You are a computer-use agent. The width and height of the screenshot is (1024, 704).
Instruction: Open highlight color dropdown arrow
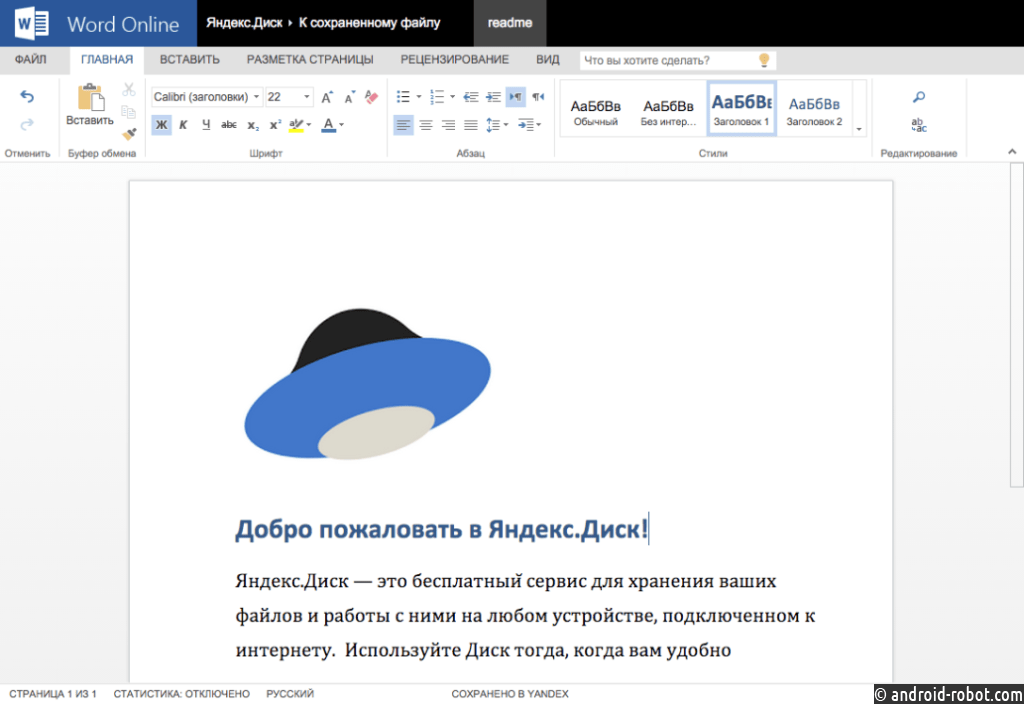tap(309, 125)
